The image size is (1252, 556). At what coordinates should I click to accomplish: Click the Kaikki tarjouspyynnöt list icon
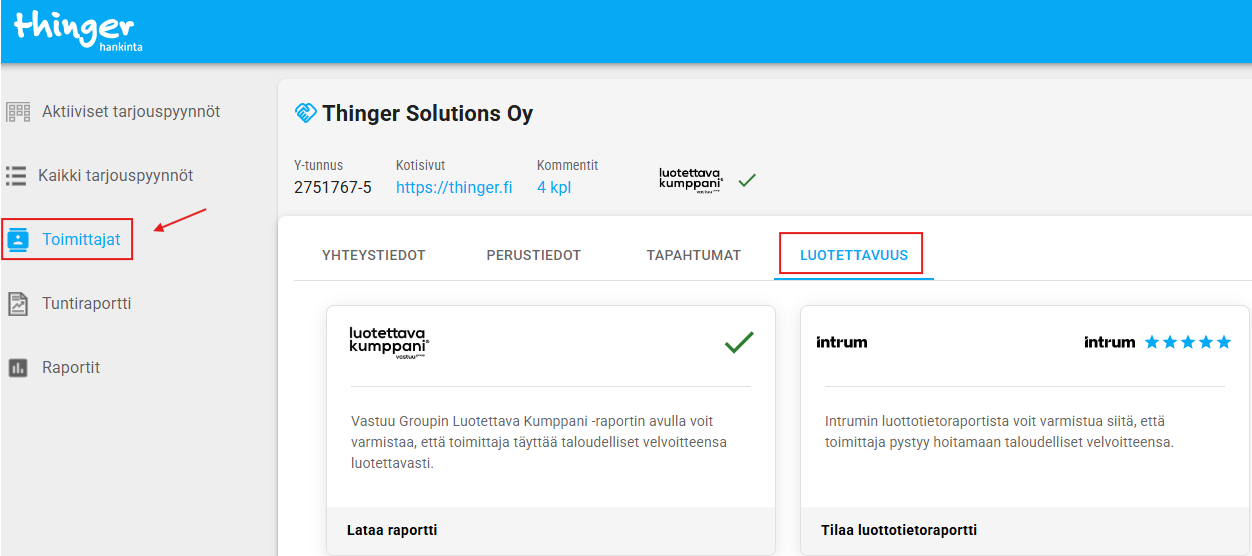tap(16, 176)
